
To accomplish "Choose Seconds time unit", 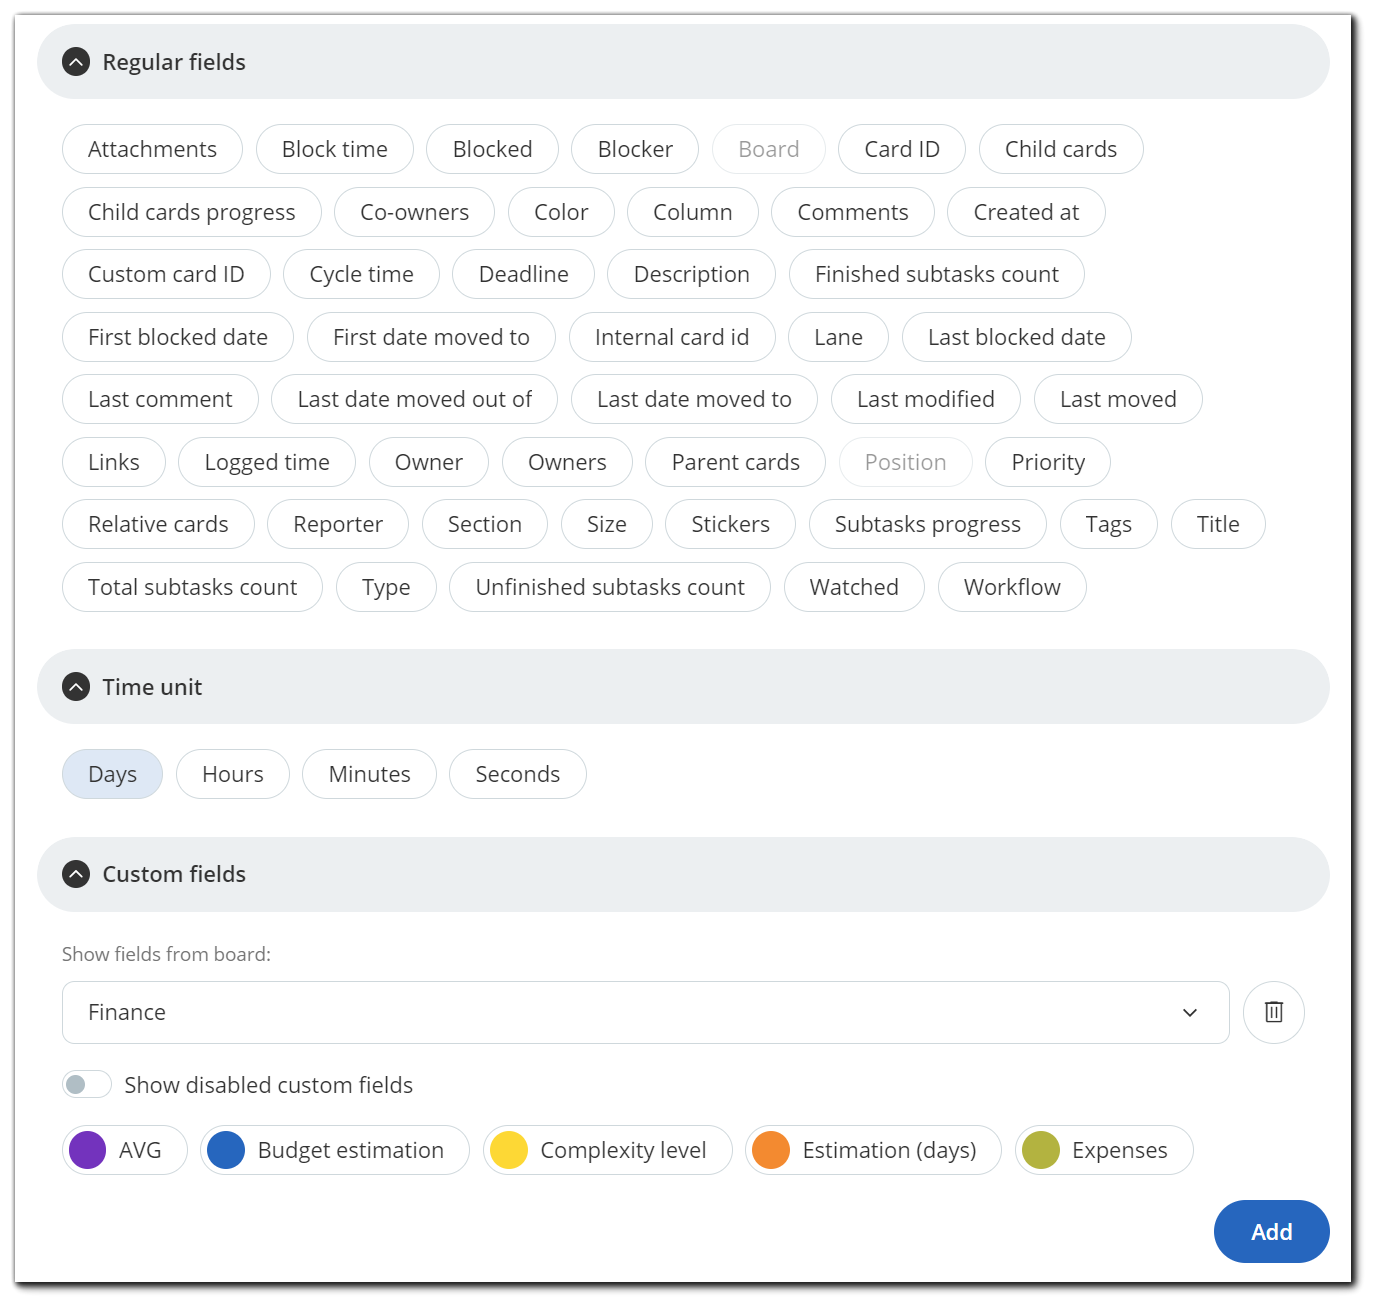I will (517, 774).
